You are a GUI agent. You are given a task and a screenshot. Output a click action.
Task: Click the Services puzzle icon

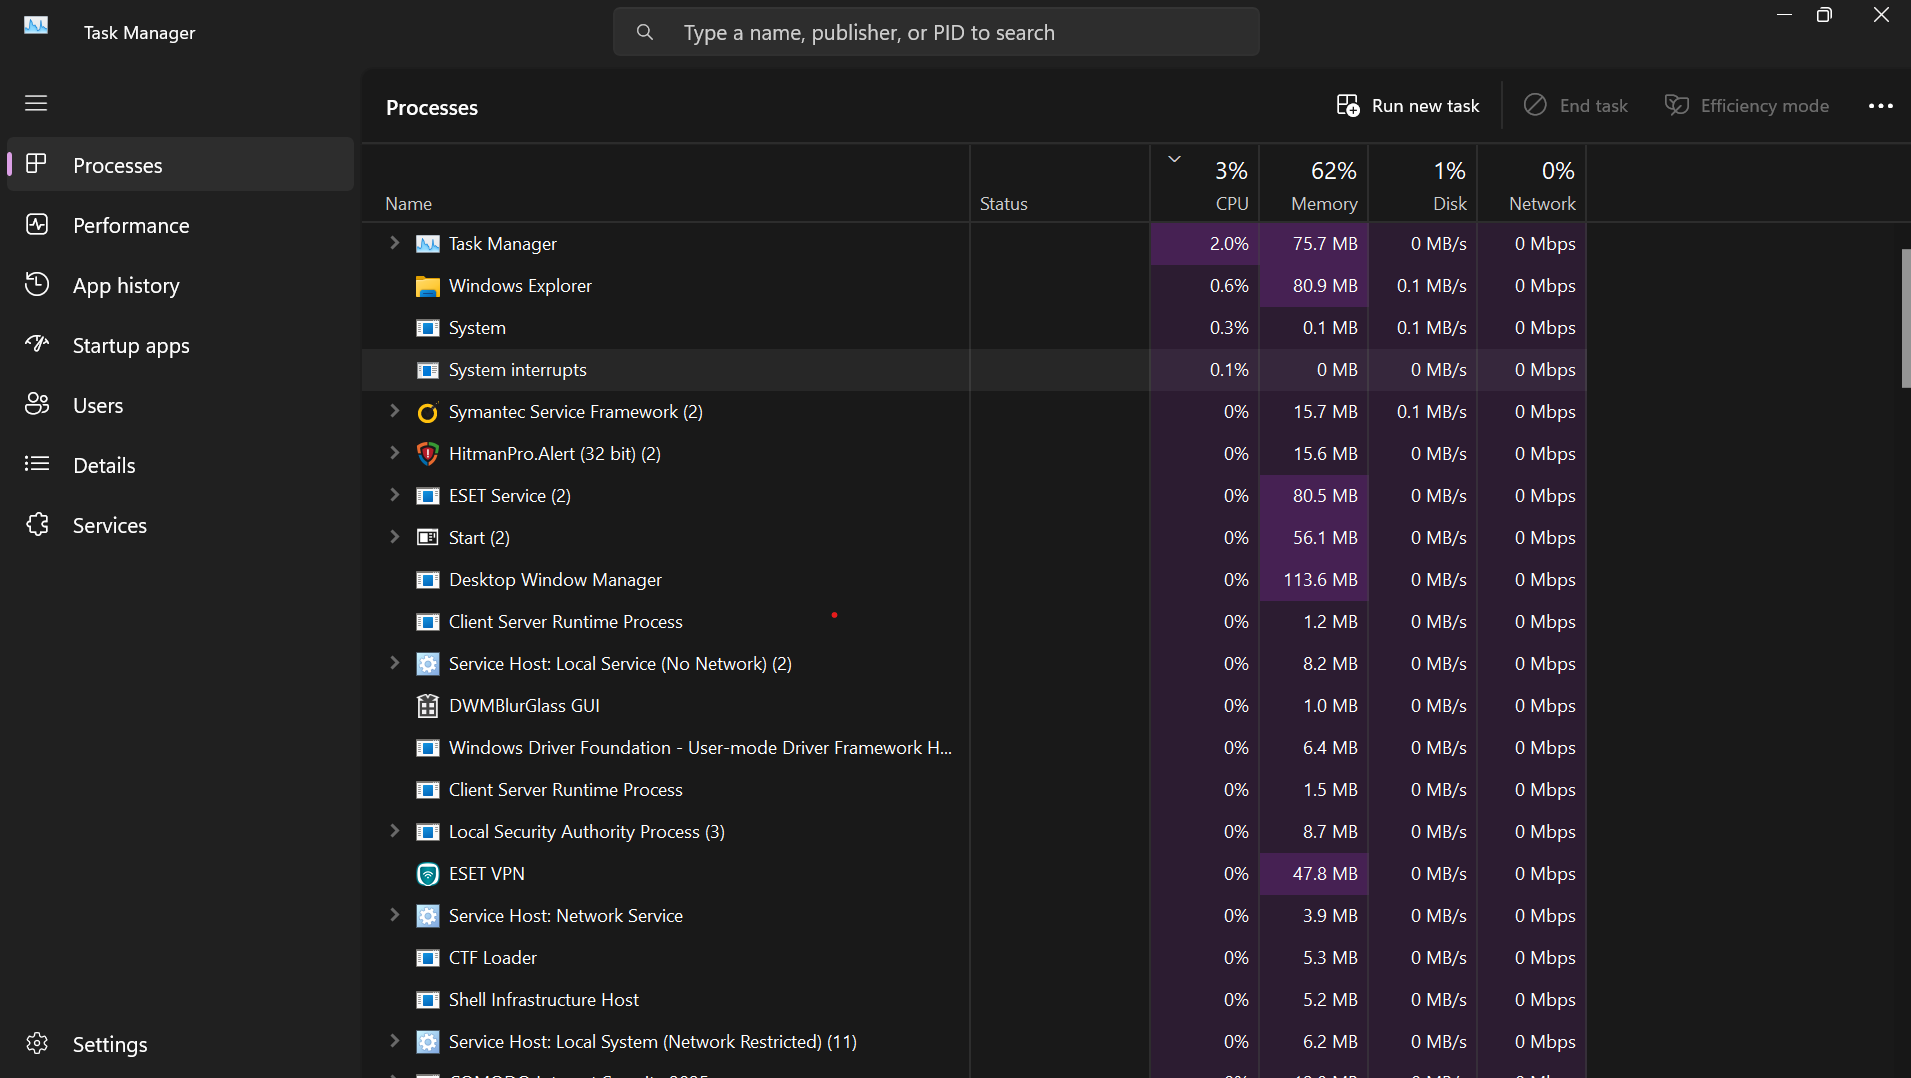37,525
